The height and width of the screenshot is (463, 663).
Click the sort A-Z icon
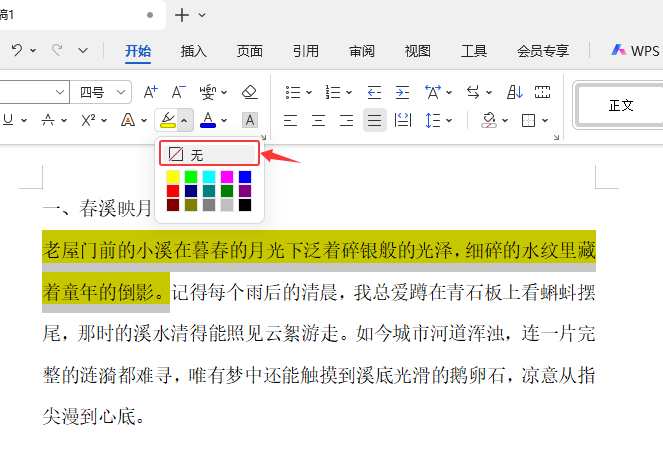pos(515,92)
